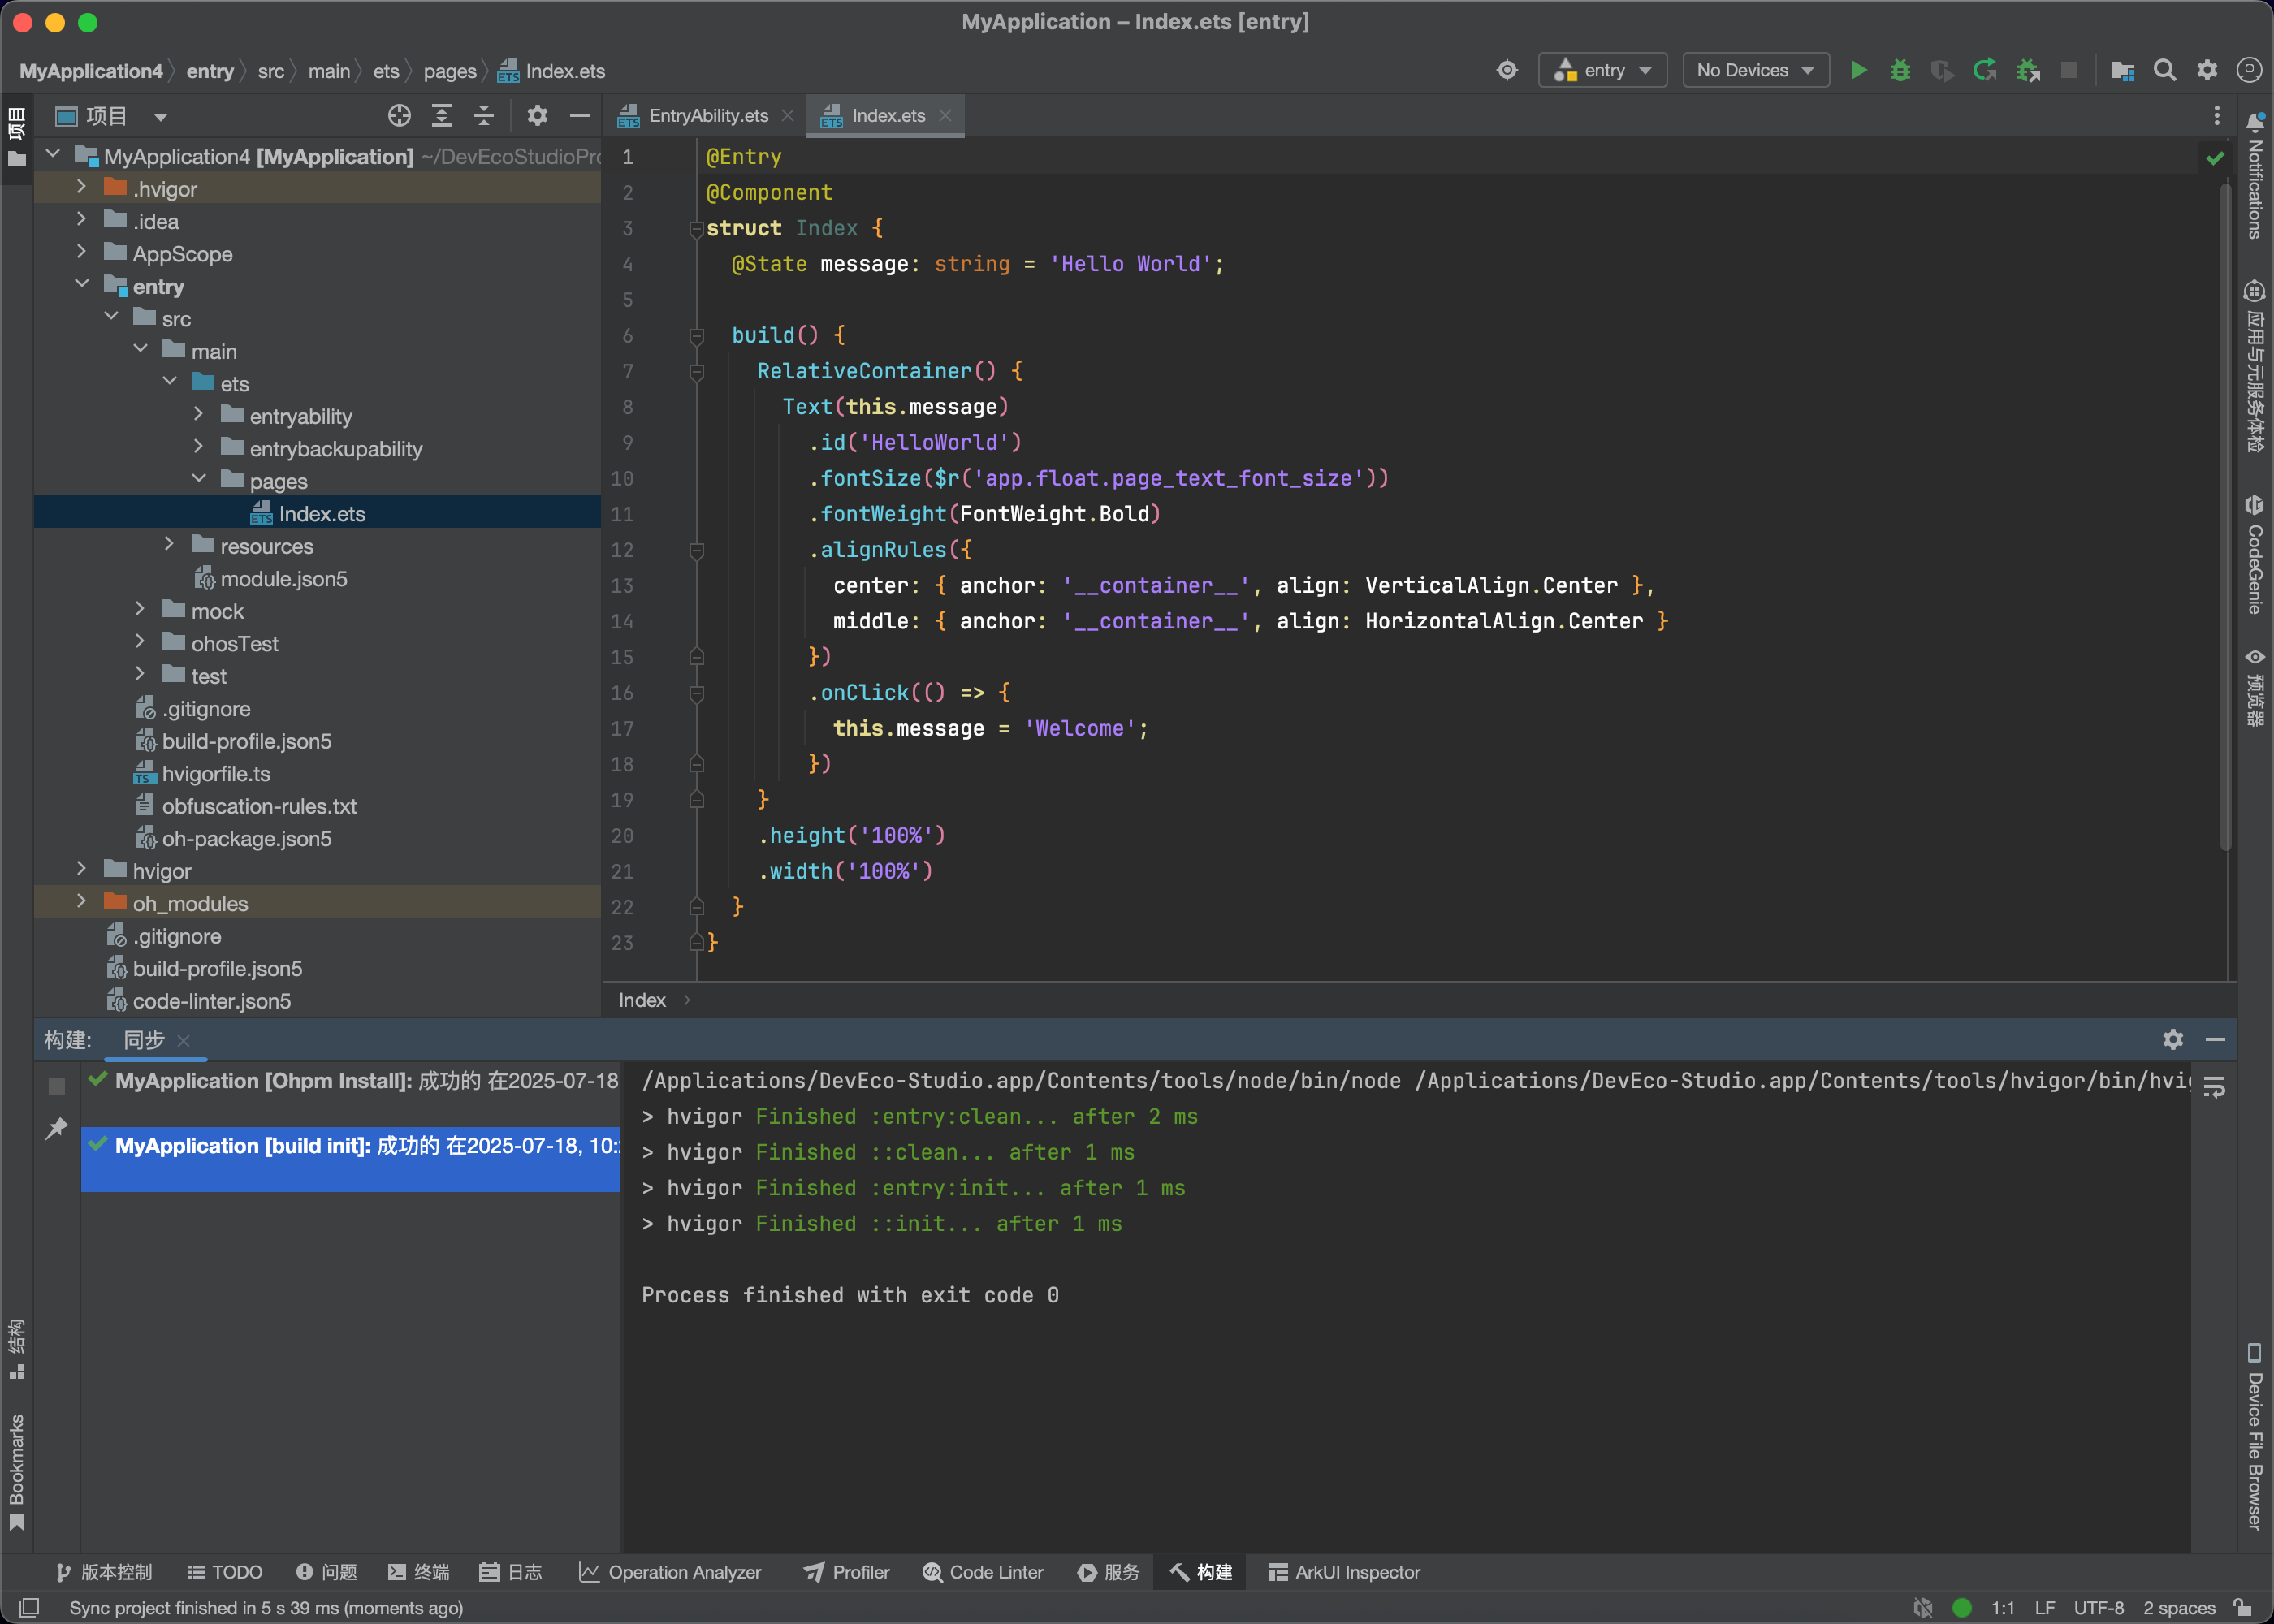Close the 同步 build tab
Image resolution: width=2274 pixels, height=1624 pixels.
pyautogui.click(x=183, y=1041)
